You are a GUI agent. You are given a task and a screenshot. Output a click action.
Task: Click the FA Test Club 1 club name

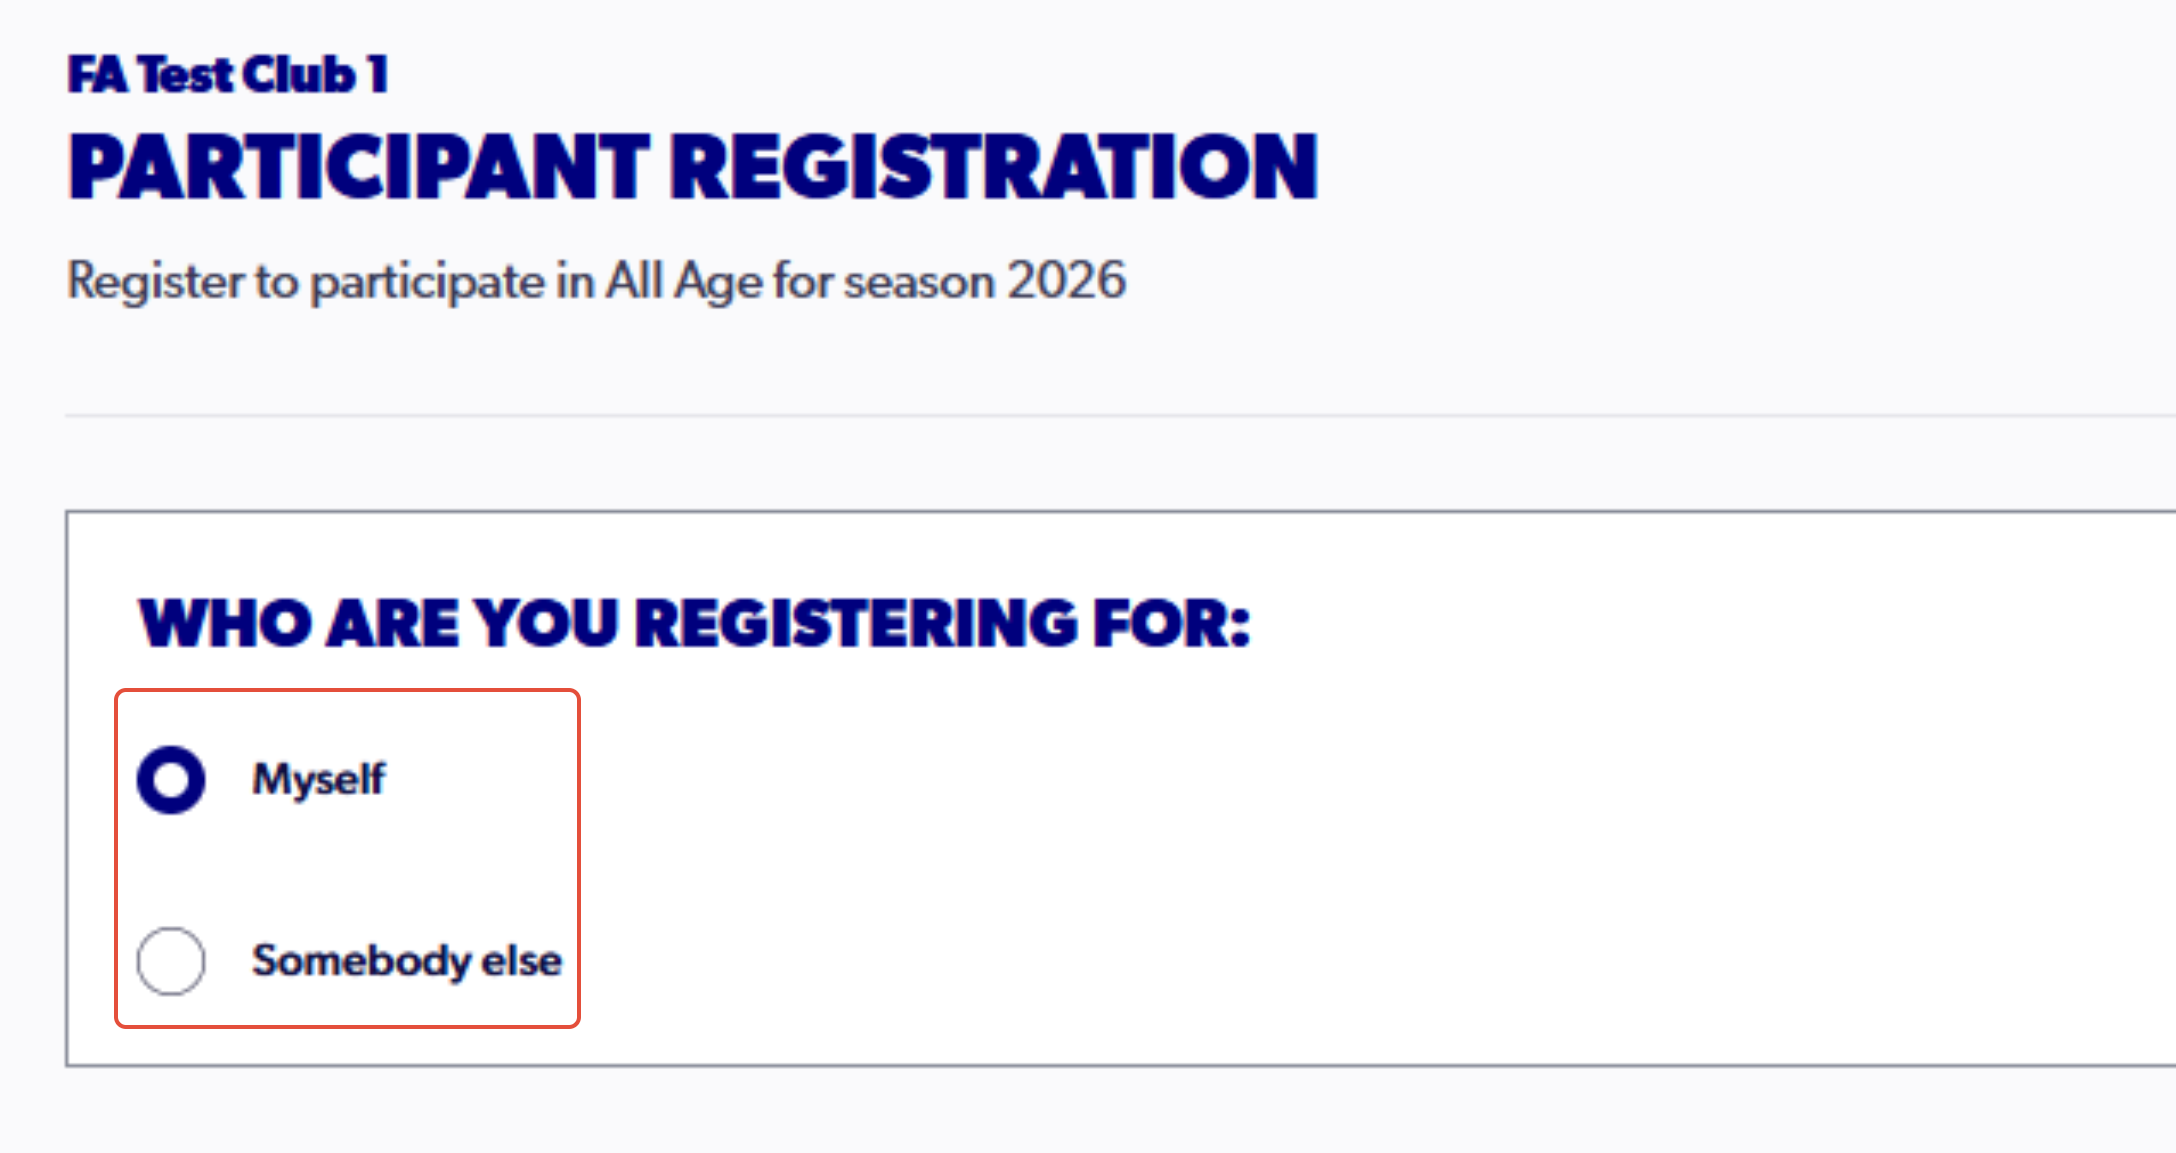pos(228,75)
